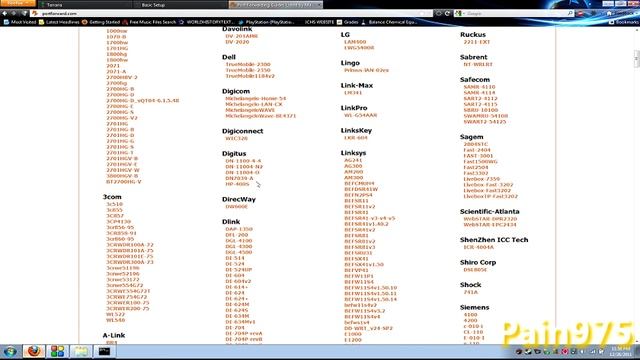Viewport: 640px width, 360px height.
Task: Open the ShenZhen ICR-4004A link
Action: (x=478, y=247)
